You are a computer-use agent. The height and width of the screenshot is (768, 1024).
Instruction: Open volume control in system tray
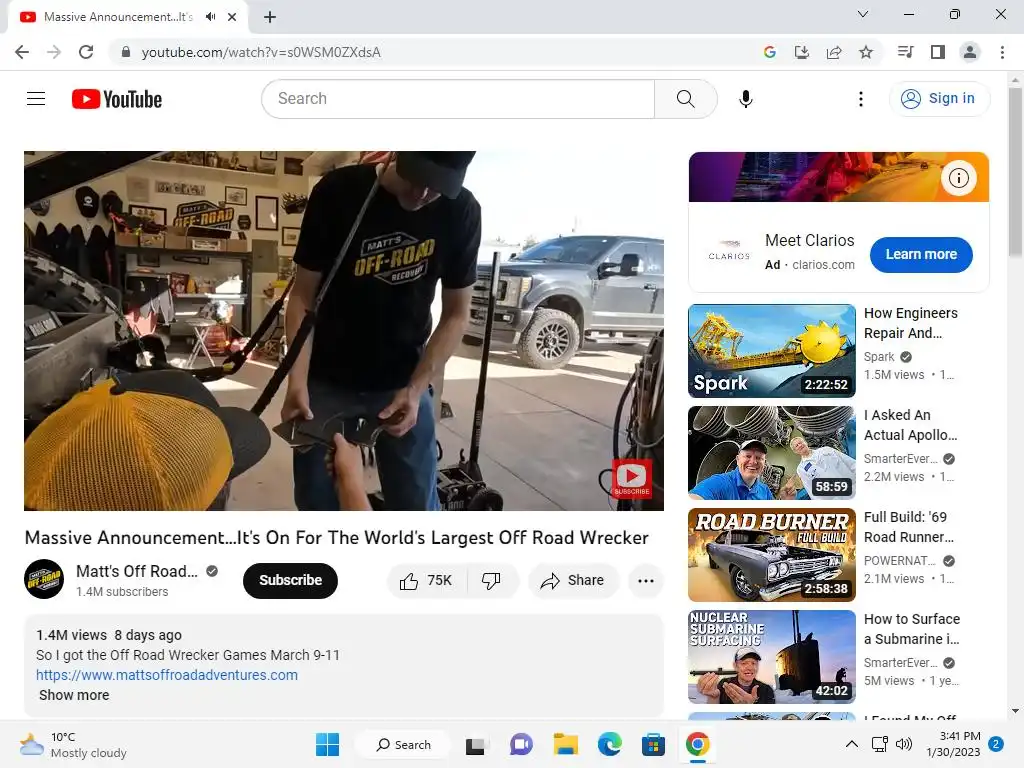[x=904, y=744]
